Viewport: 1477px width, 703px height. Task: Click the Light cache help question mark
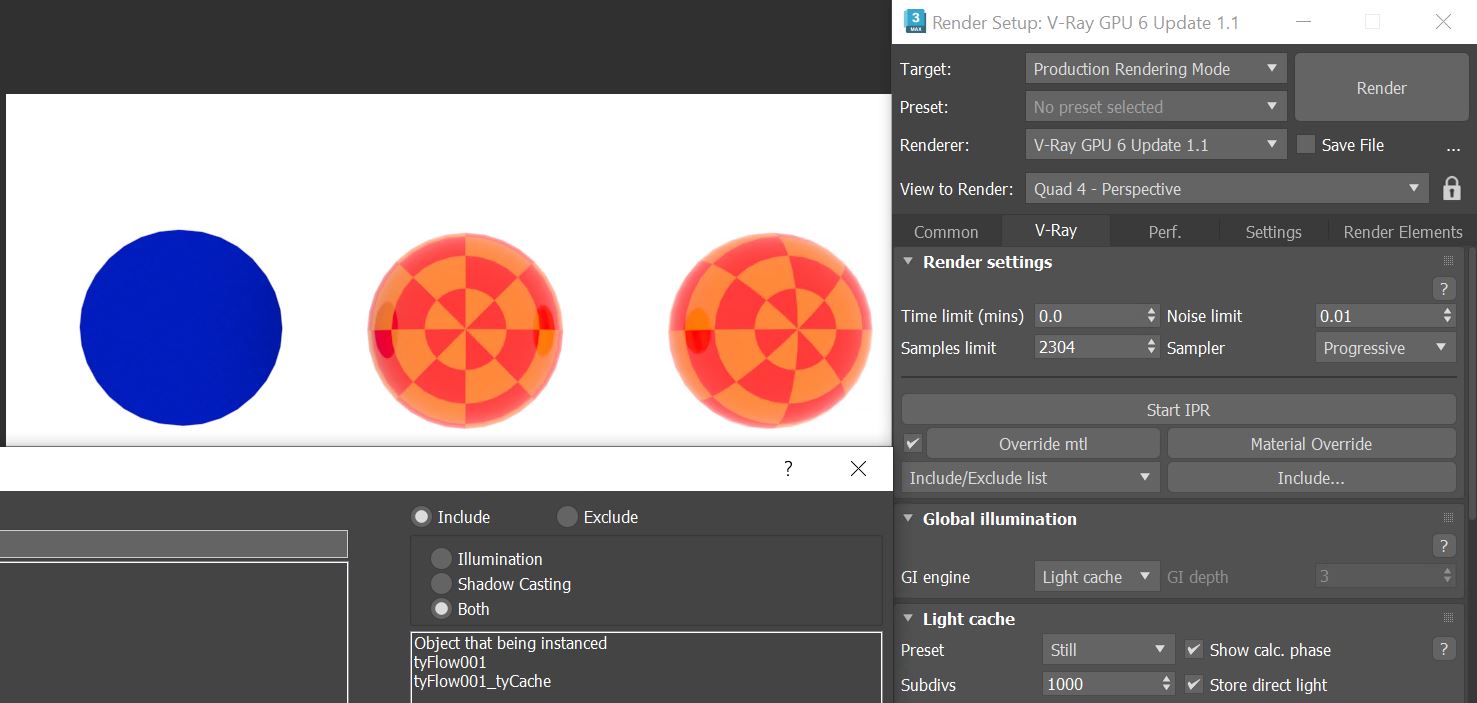coord(1443,649)
